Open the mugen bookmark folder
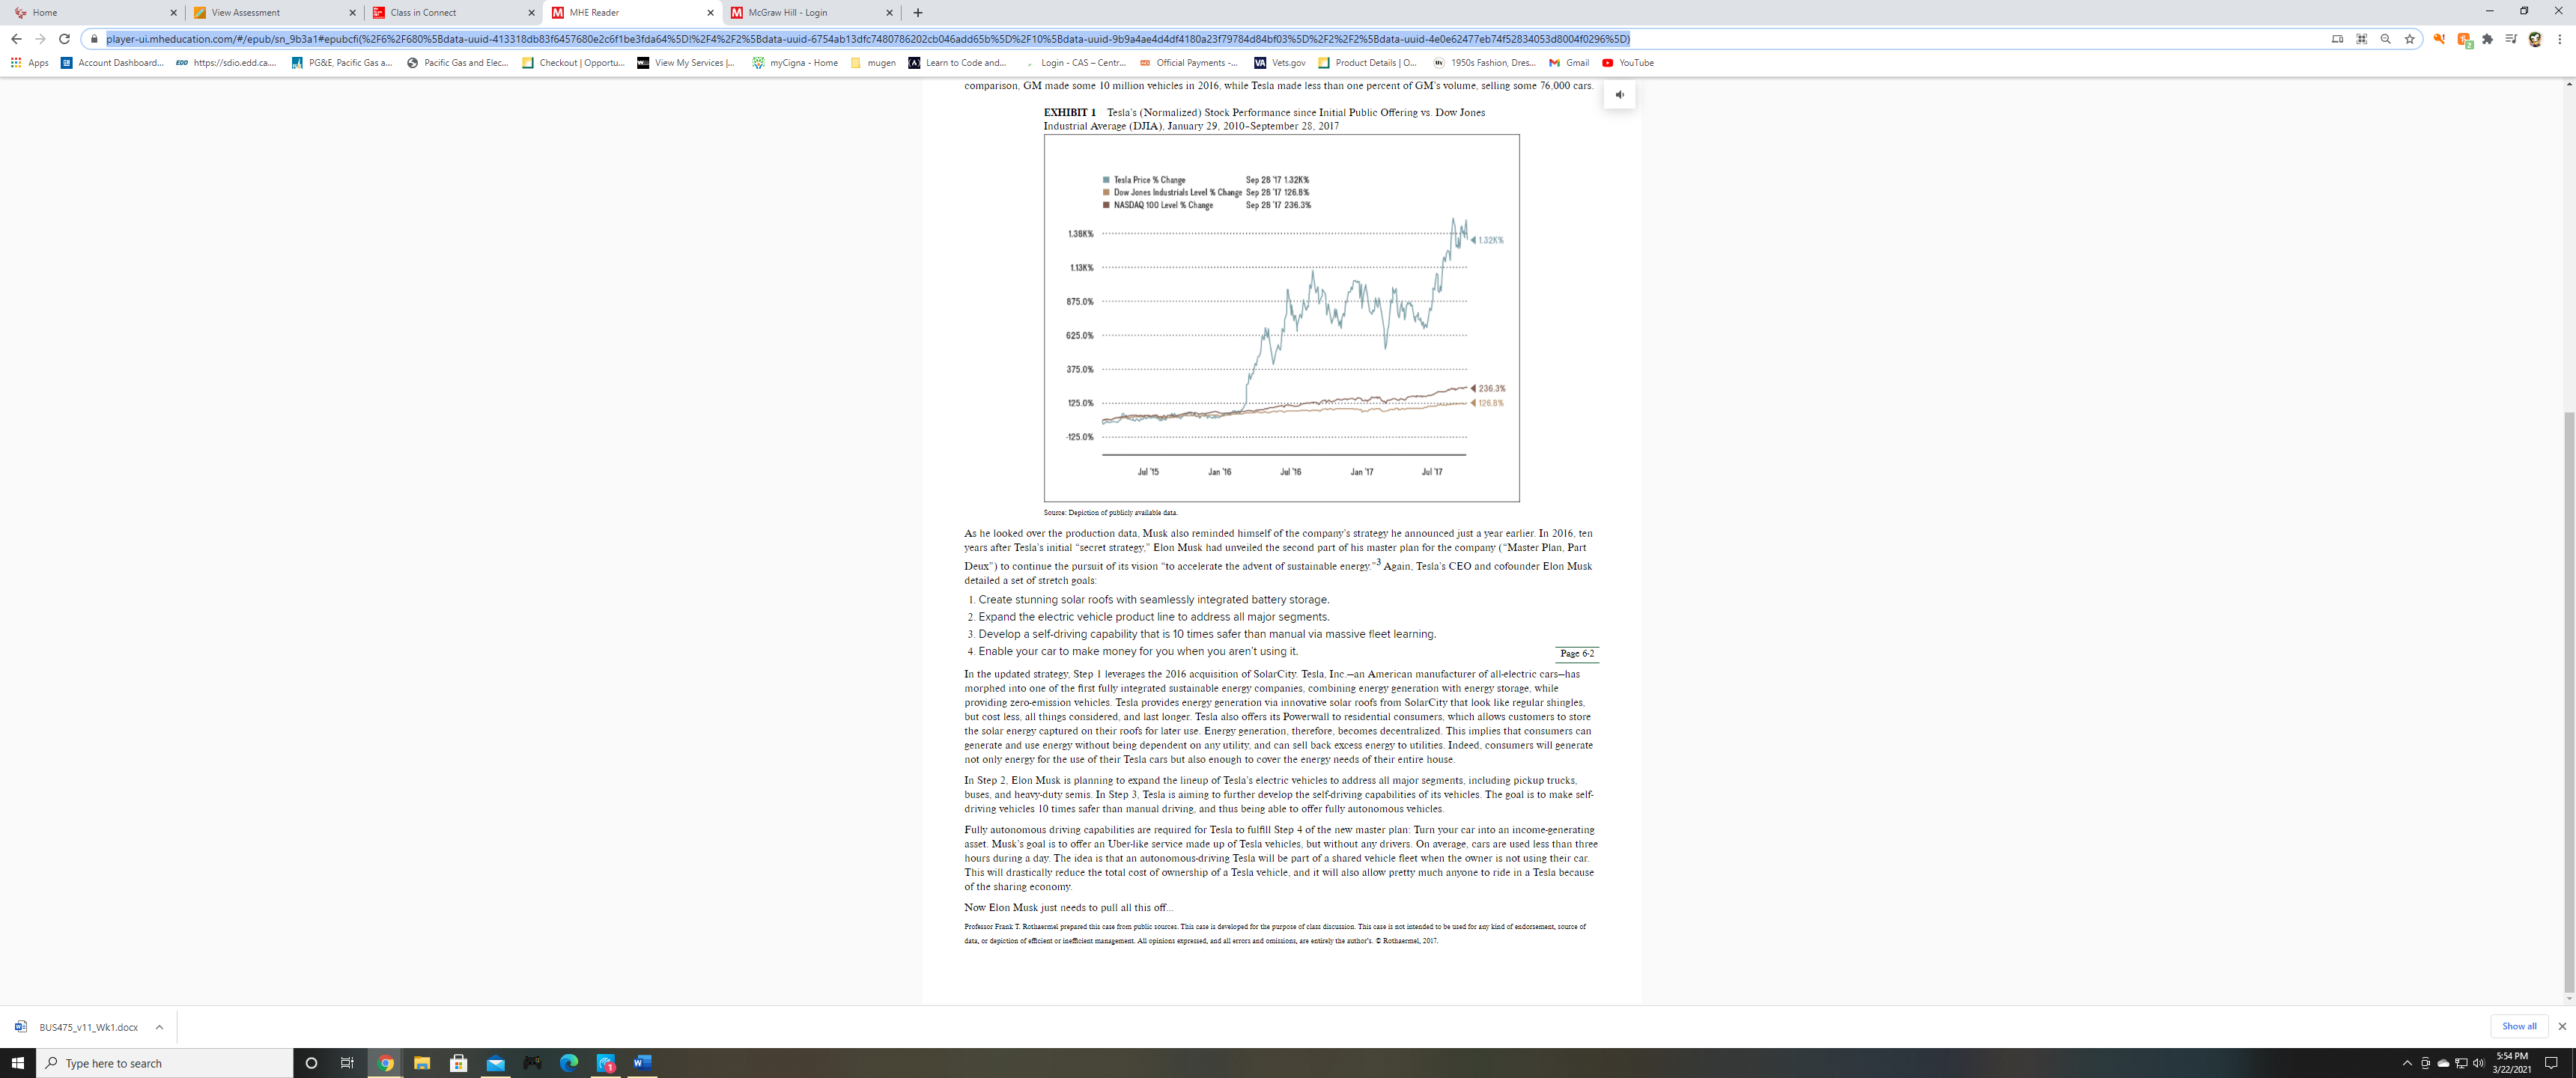The width and height of the screenshot is (2576, 1078). [x=873, y=63]
